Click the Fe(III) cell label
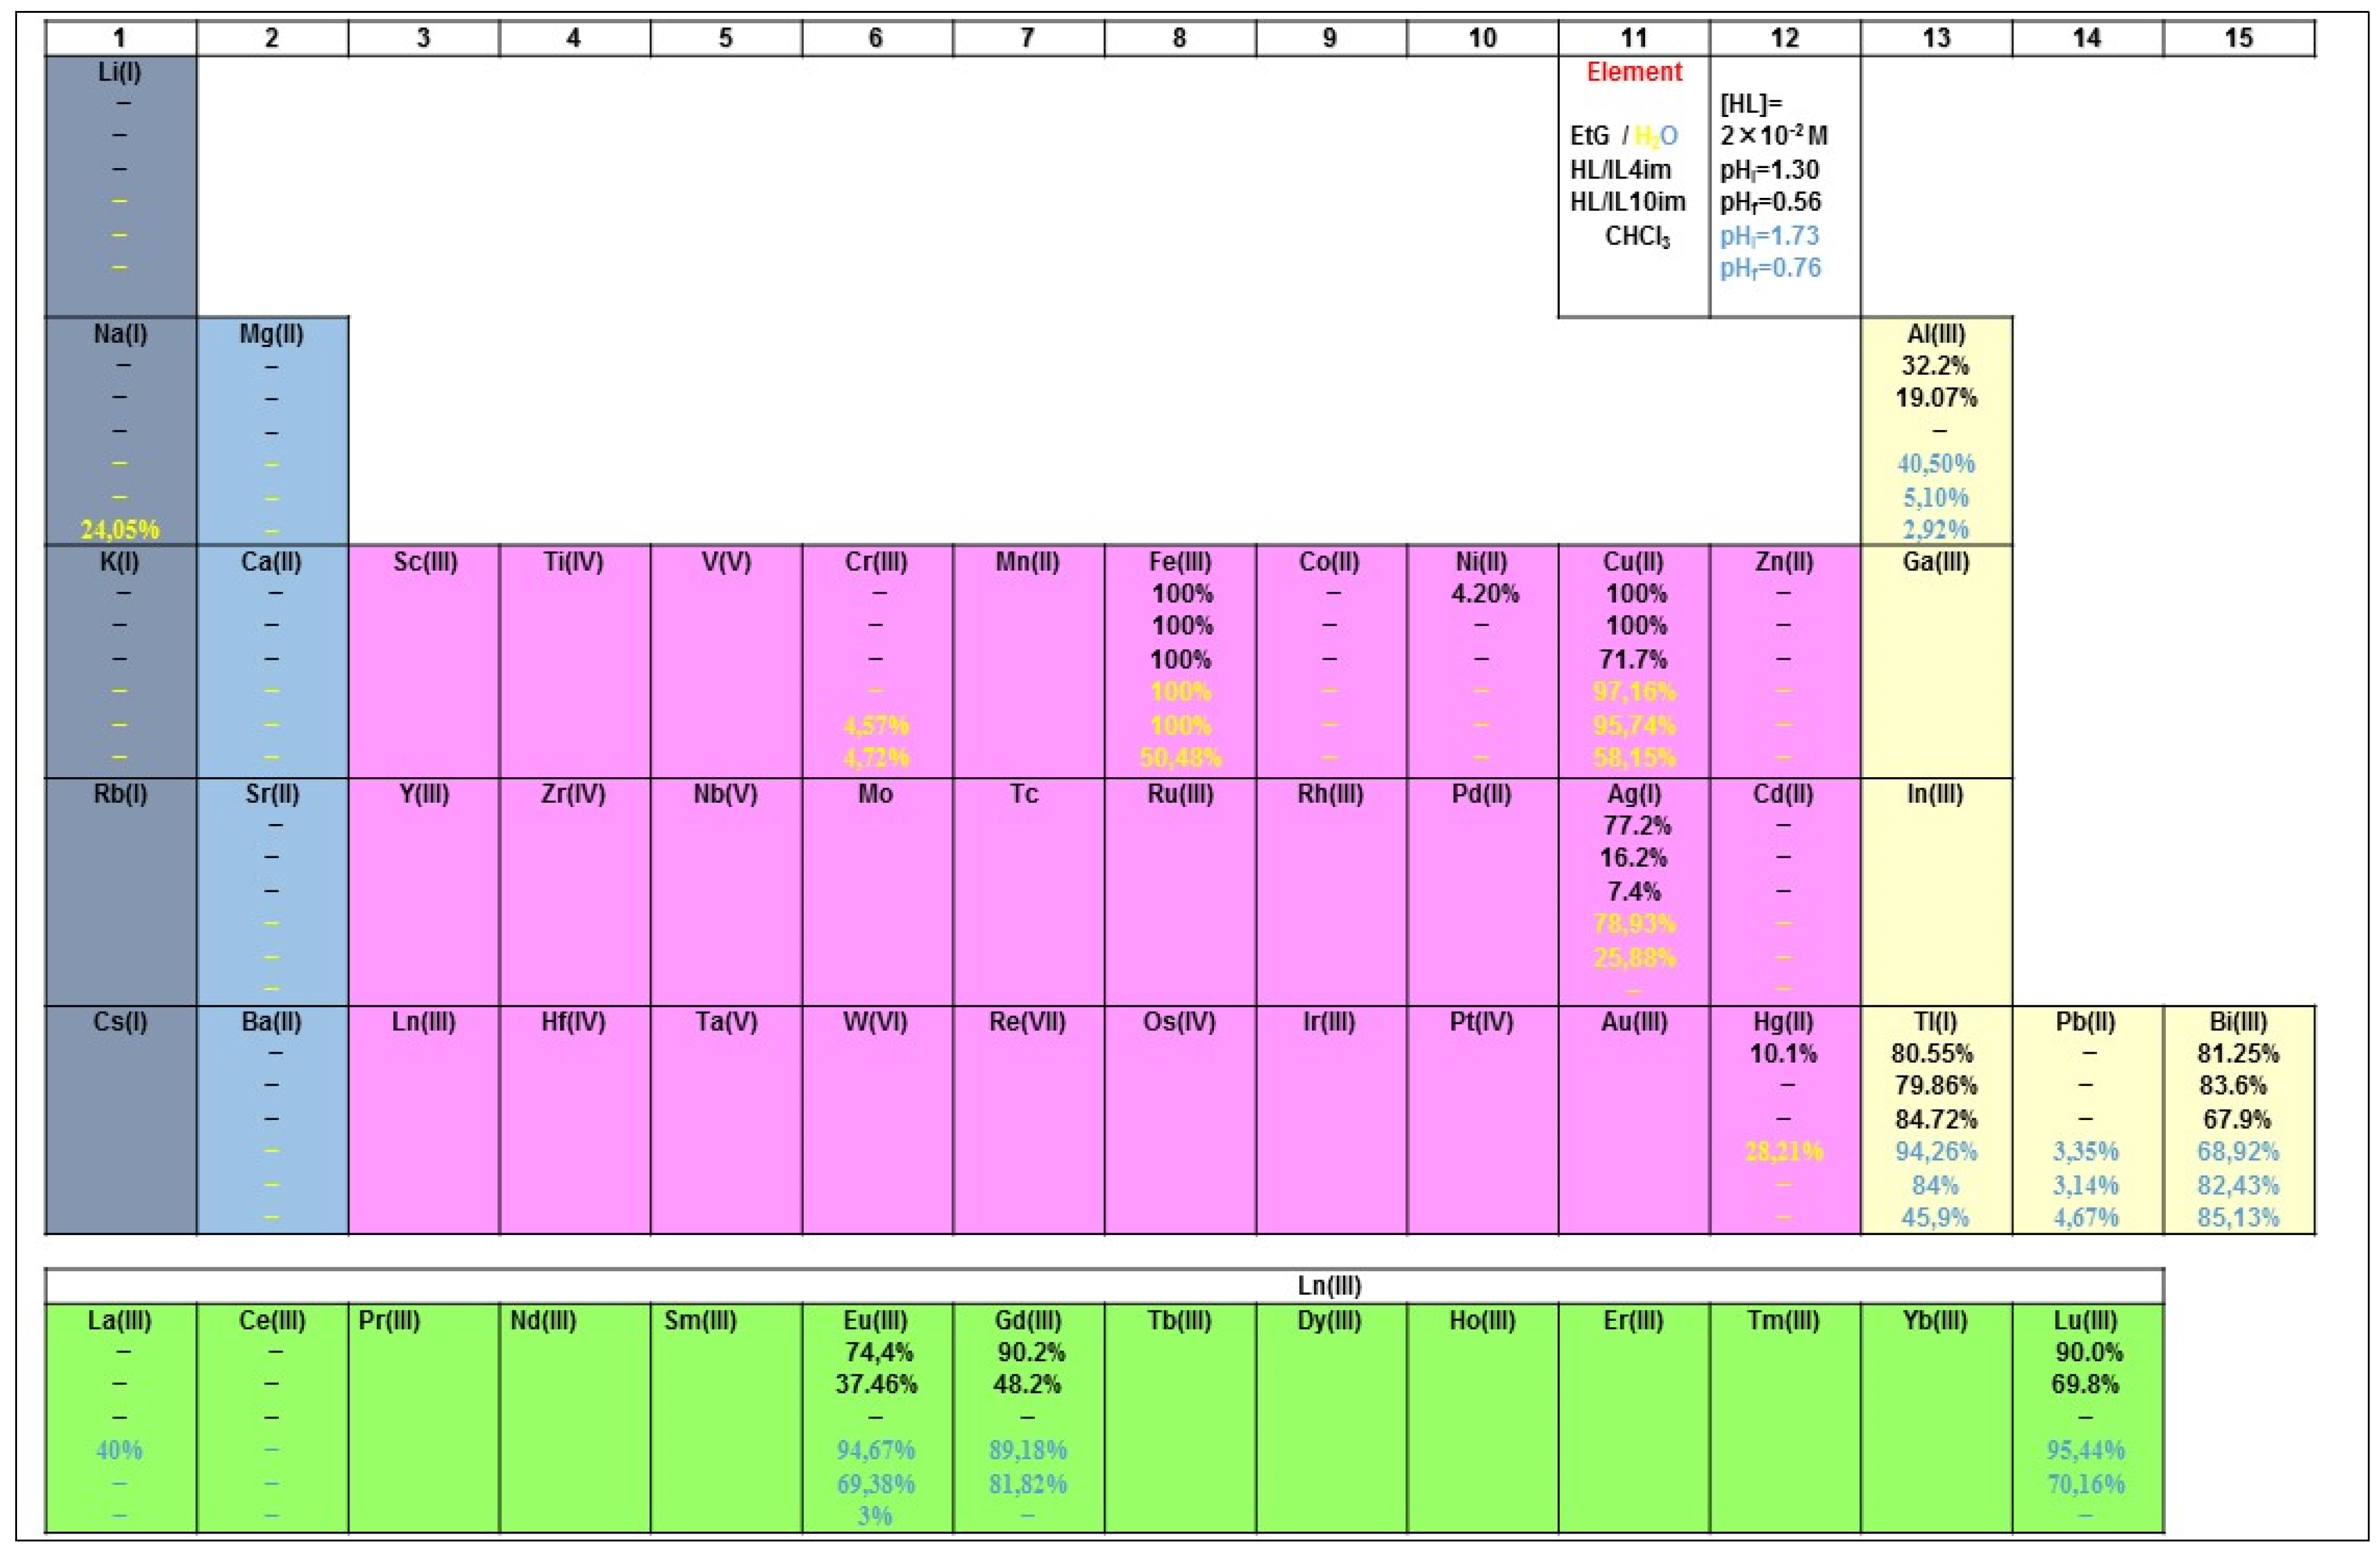 click(x=1180, y=562)
